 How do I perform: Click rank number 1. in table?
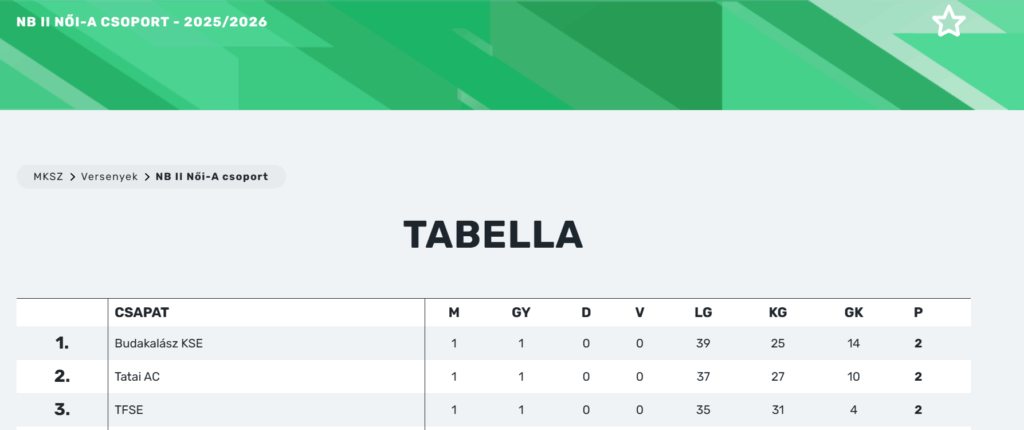pyautogui.click(x=62, y=344)
